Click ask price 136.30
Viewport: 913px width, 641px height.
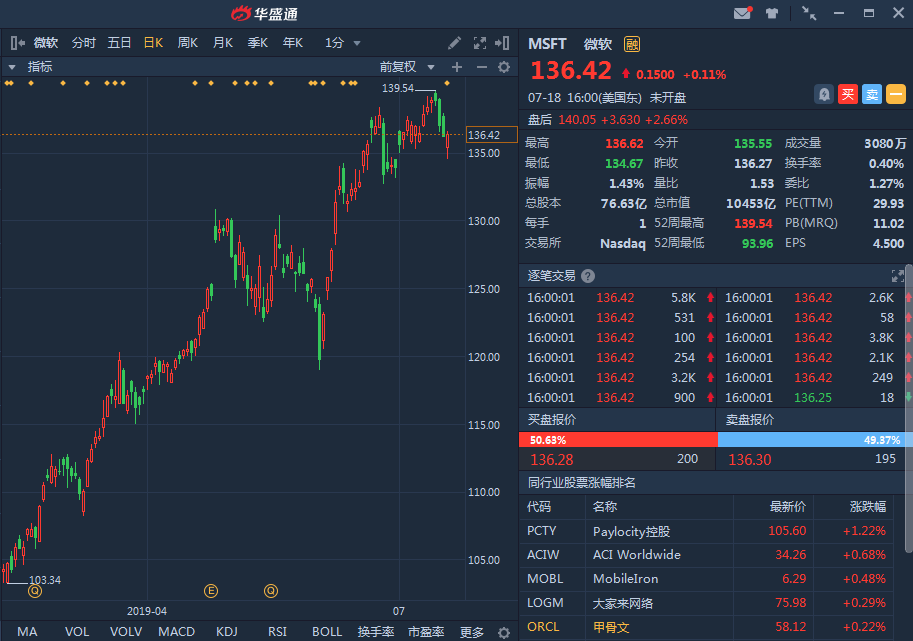click(749, 459)
